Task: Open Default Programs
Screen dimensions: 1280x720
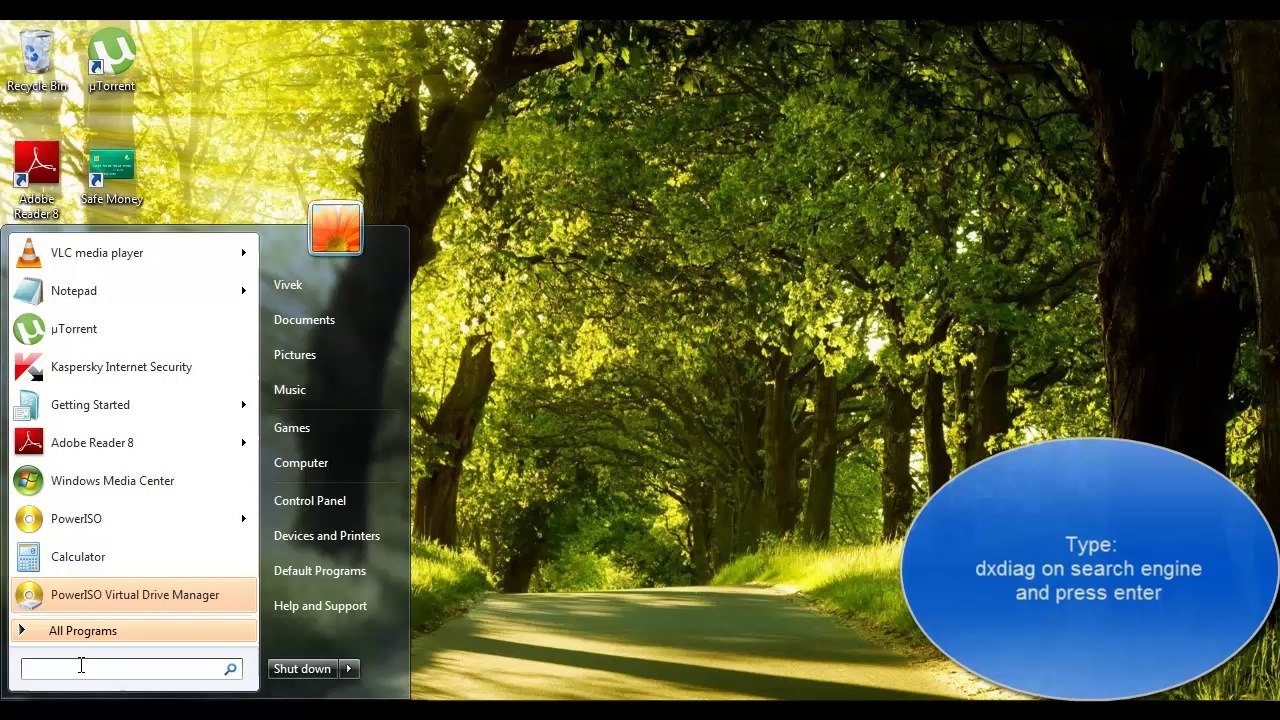Action: coord(320,571)
